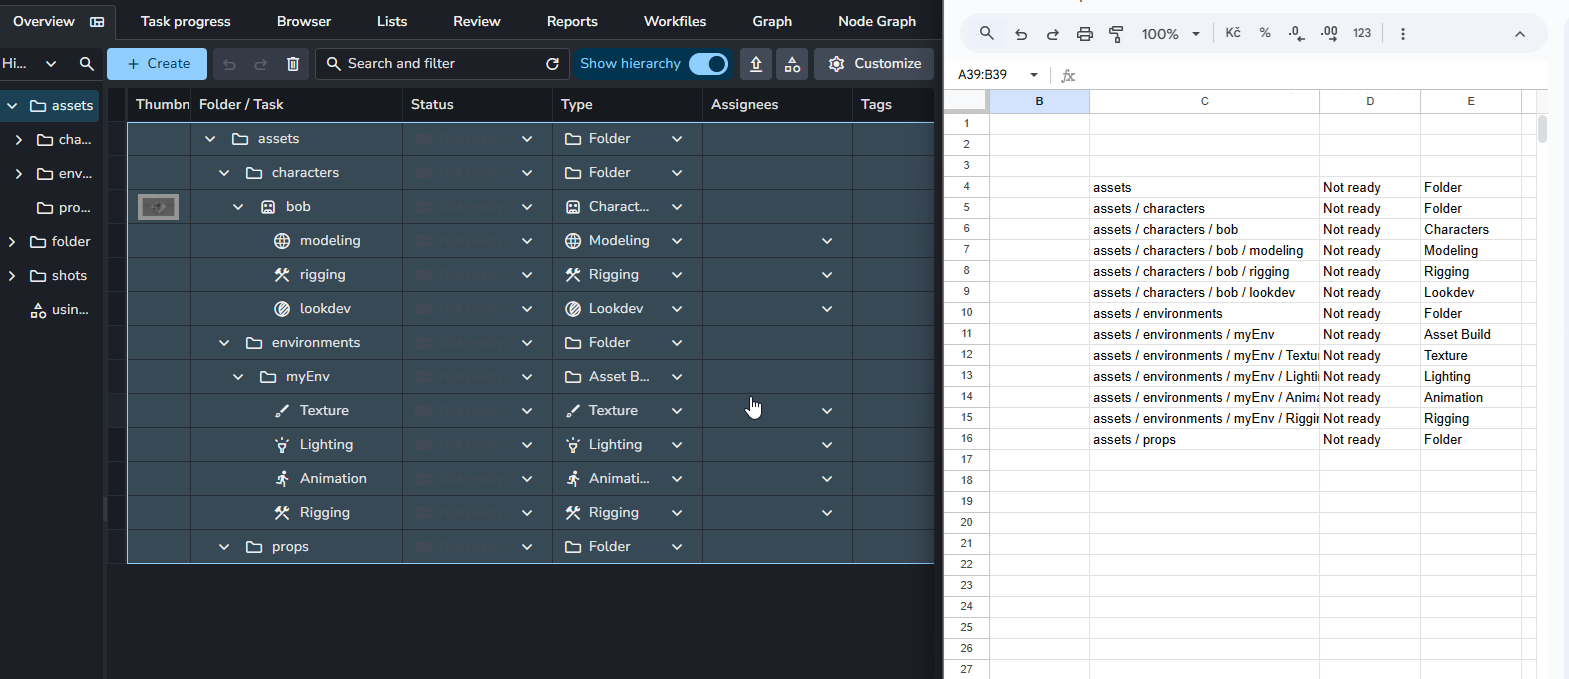Expand the shots folder in the sidebar
The width and height of the screenshot is (1569, 679).
pyautogui.click(x=12, y=276)
